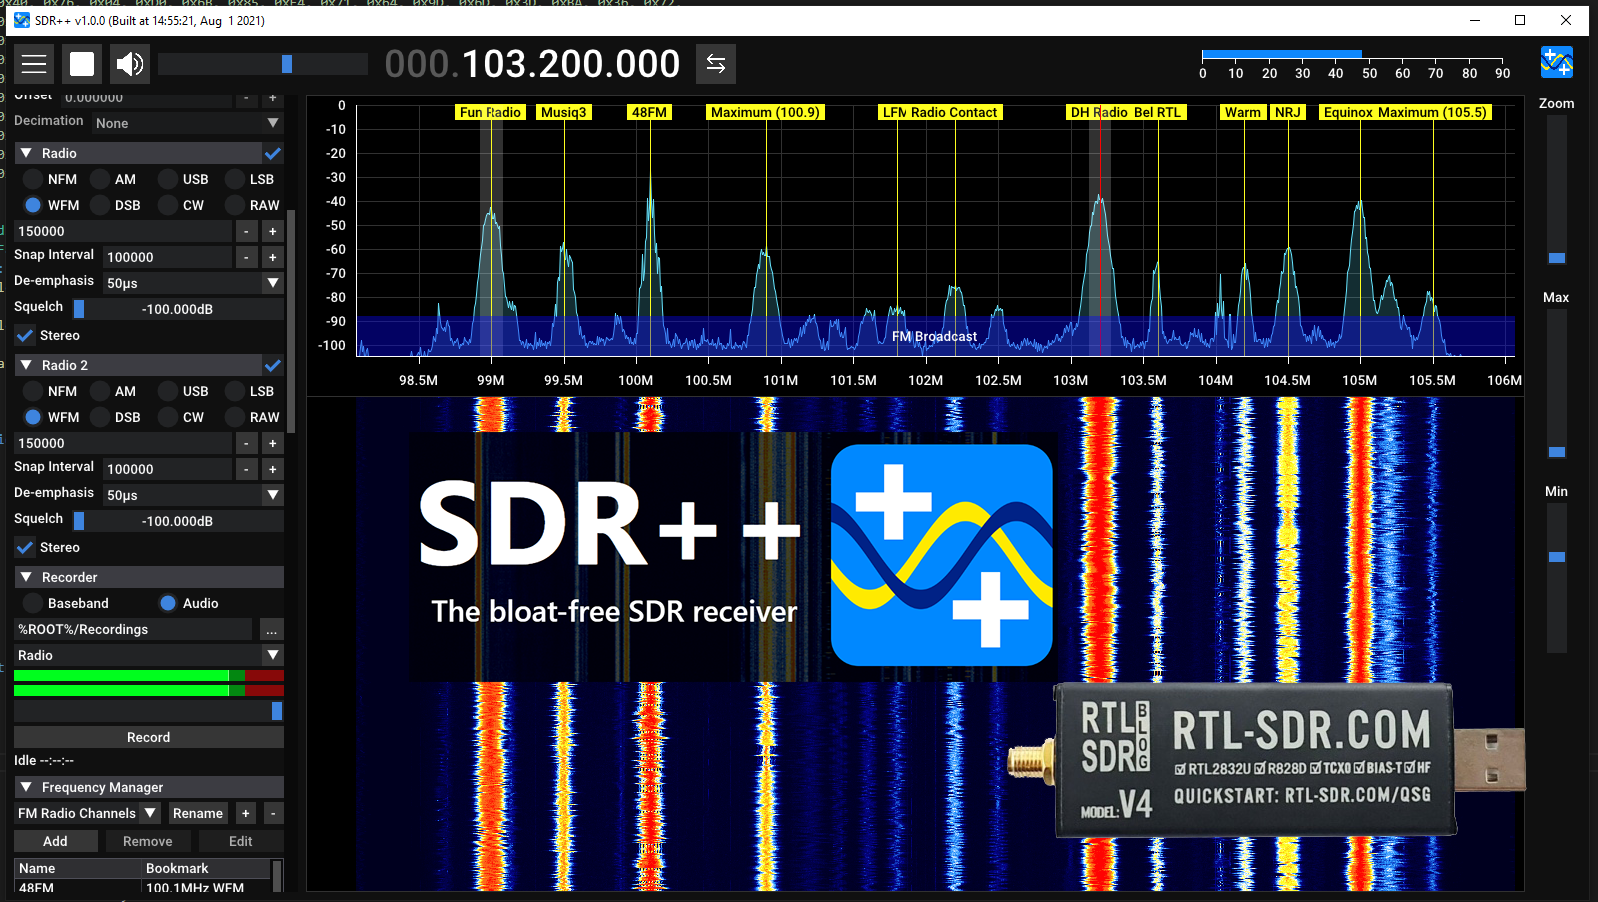The image size is (1598, 902).
Task: Toggle the hamburger menu panel
Action: pos(34,64)
